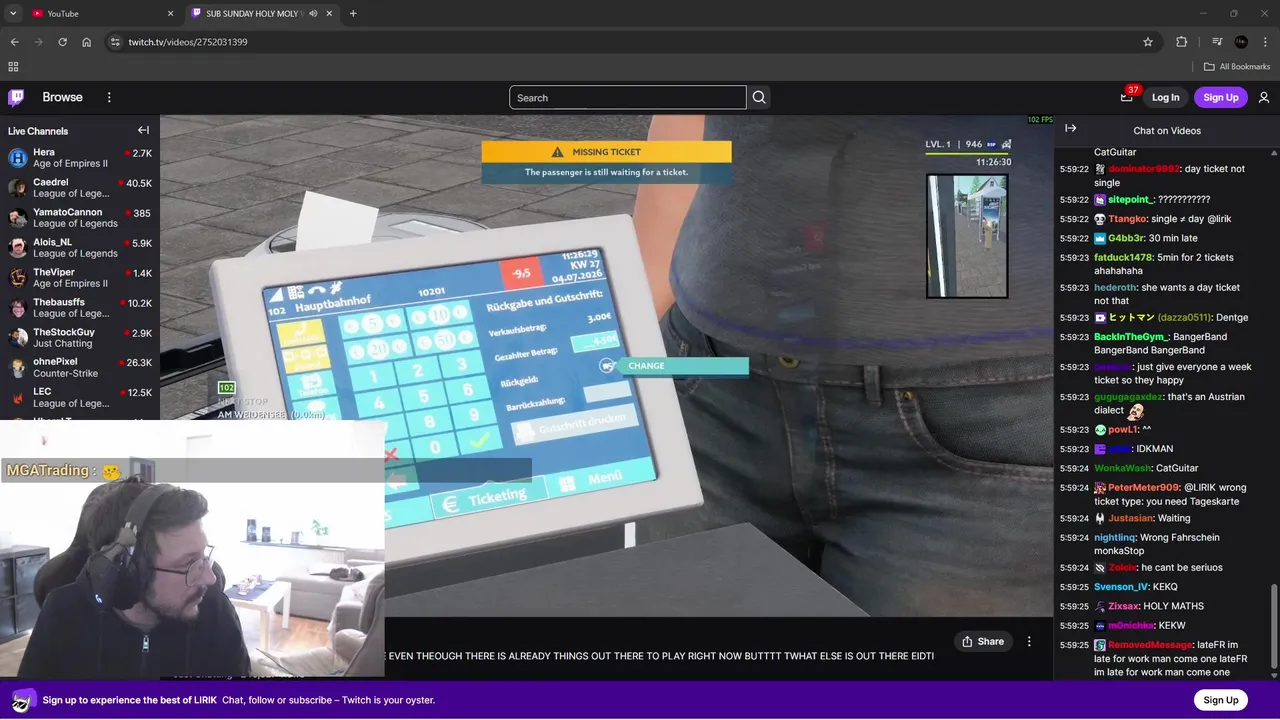Click the Log In button
This screenshot has width=1280, height=720.
(x=1166, y=97)
